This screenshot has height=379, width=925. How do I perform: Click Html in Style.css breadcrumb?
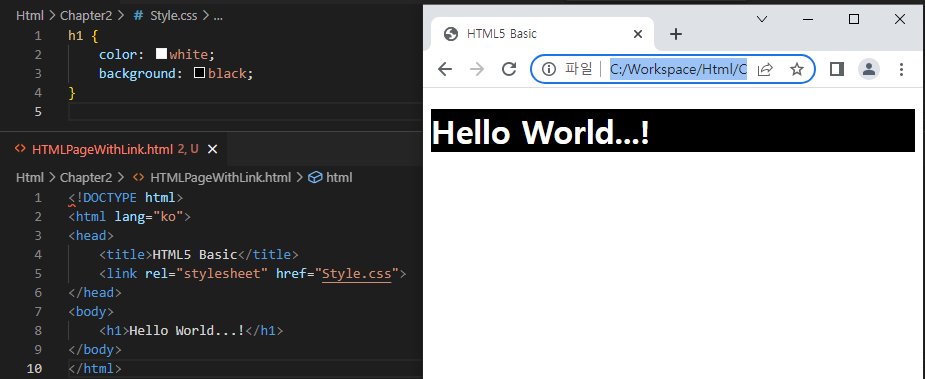pyautogui.click(x=30, y=16)
